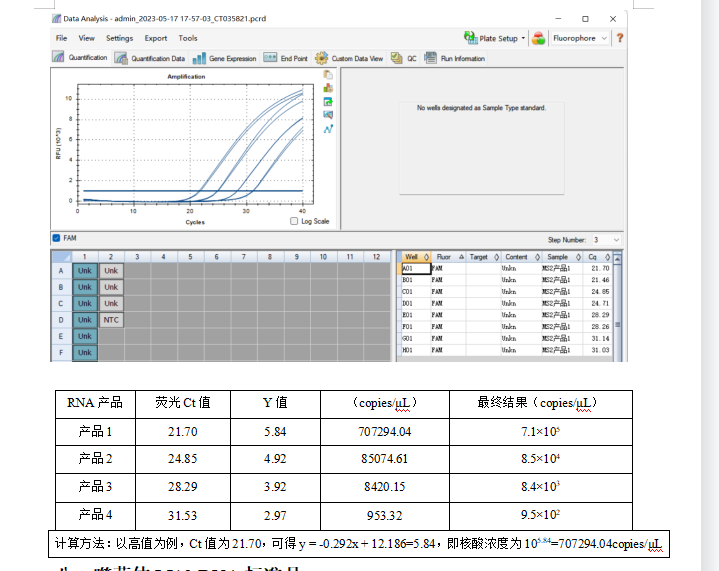Switch to the Gene Expression tab
This screenshot has width=719, height=571.
[225, 58]
